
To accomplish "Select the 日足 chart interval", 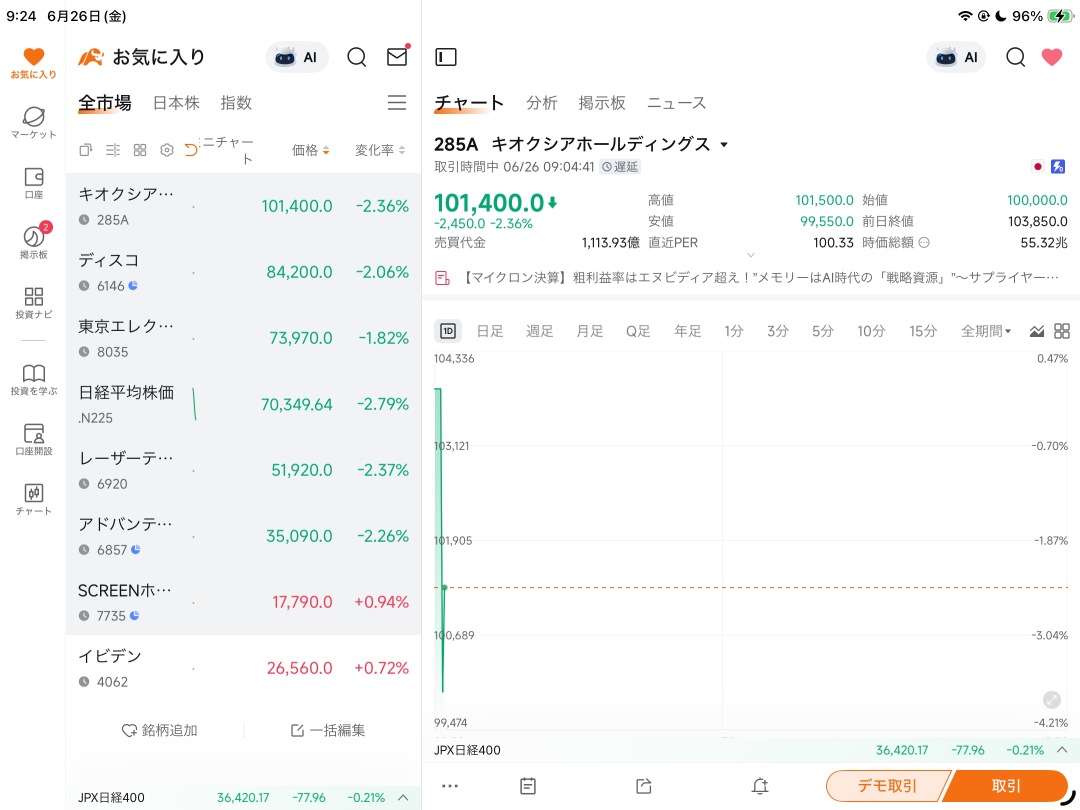I will [x=490, y=331].
